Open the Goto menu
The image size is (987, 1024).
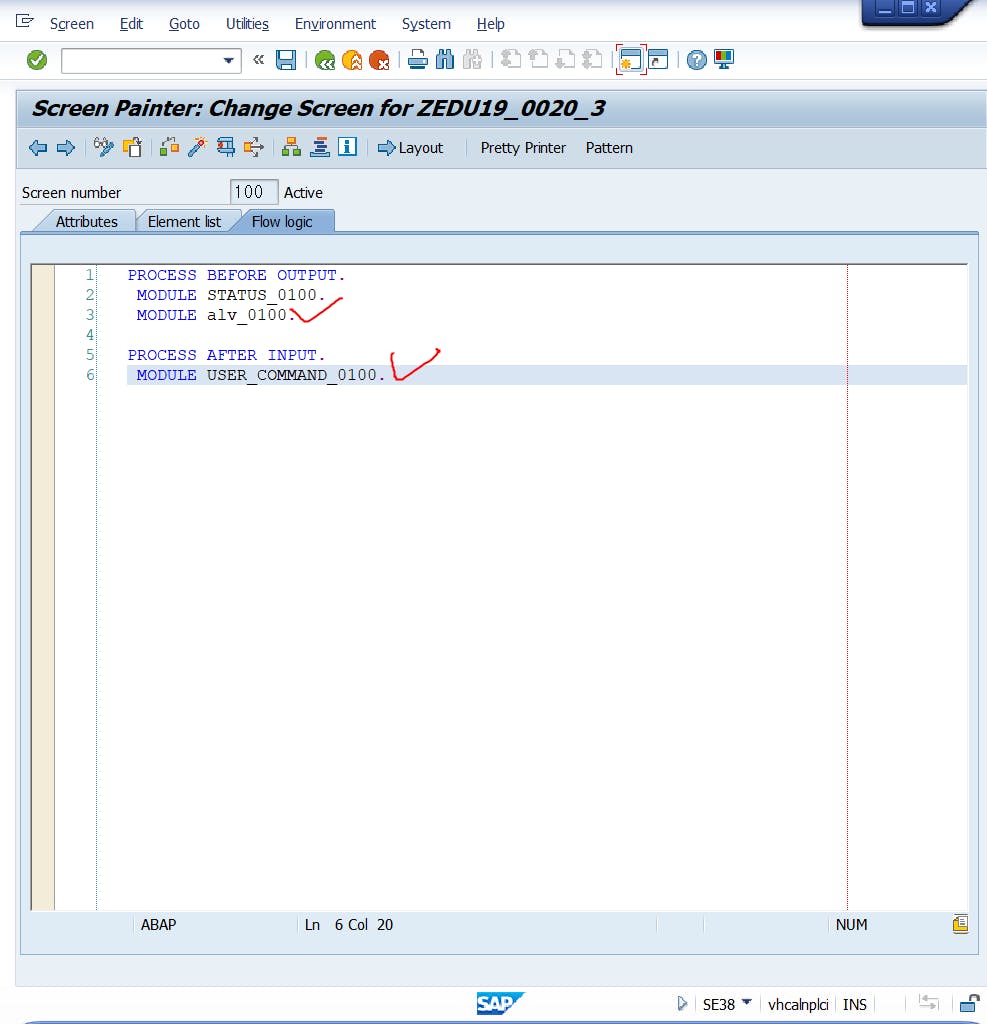click(184, 24)
